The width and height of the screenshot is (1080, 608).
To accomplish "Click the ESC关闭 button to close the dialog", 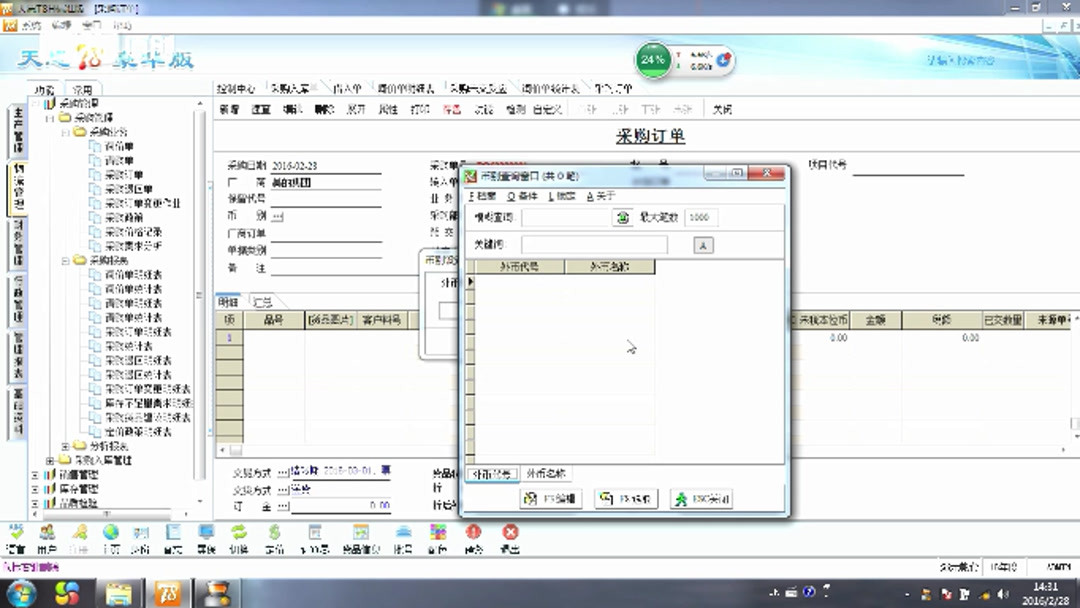I will pos(702,498).
